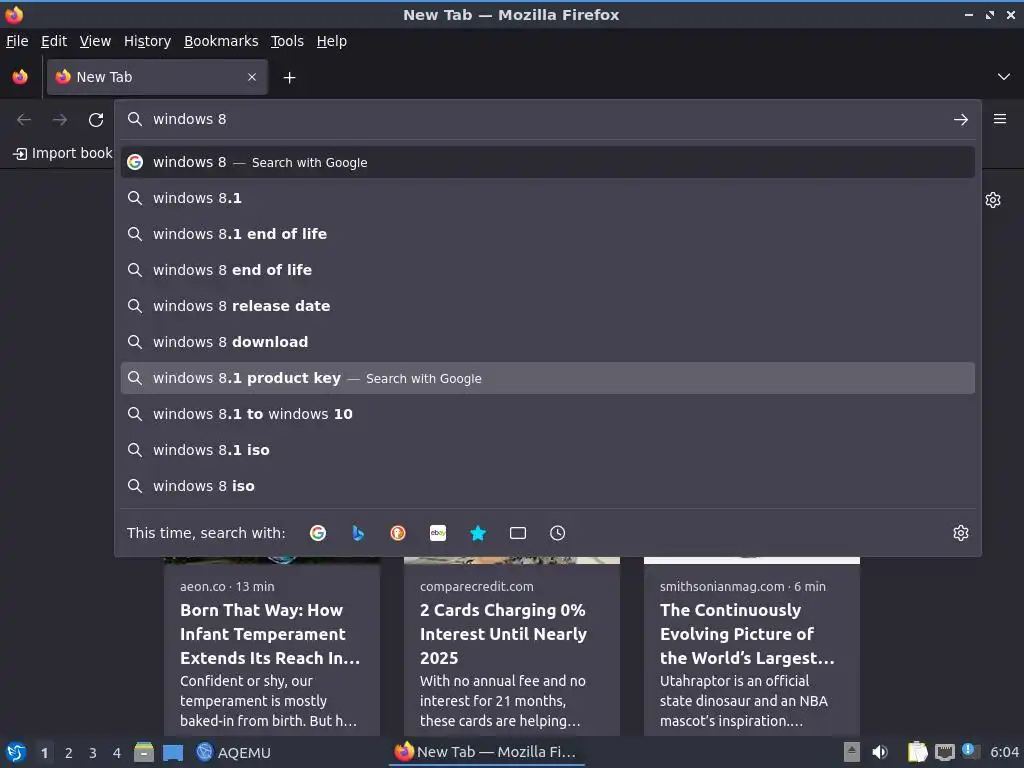This screenshot has width=1024, height=768.
Task: Select Bing one-off search engine icon
Action: click(x=358, y=533)
